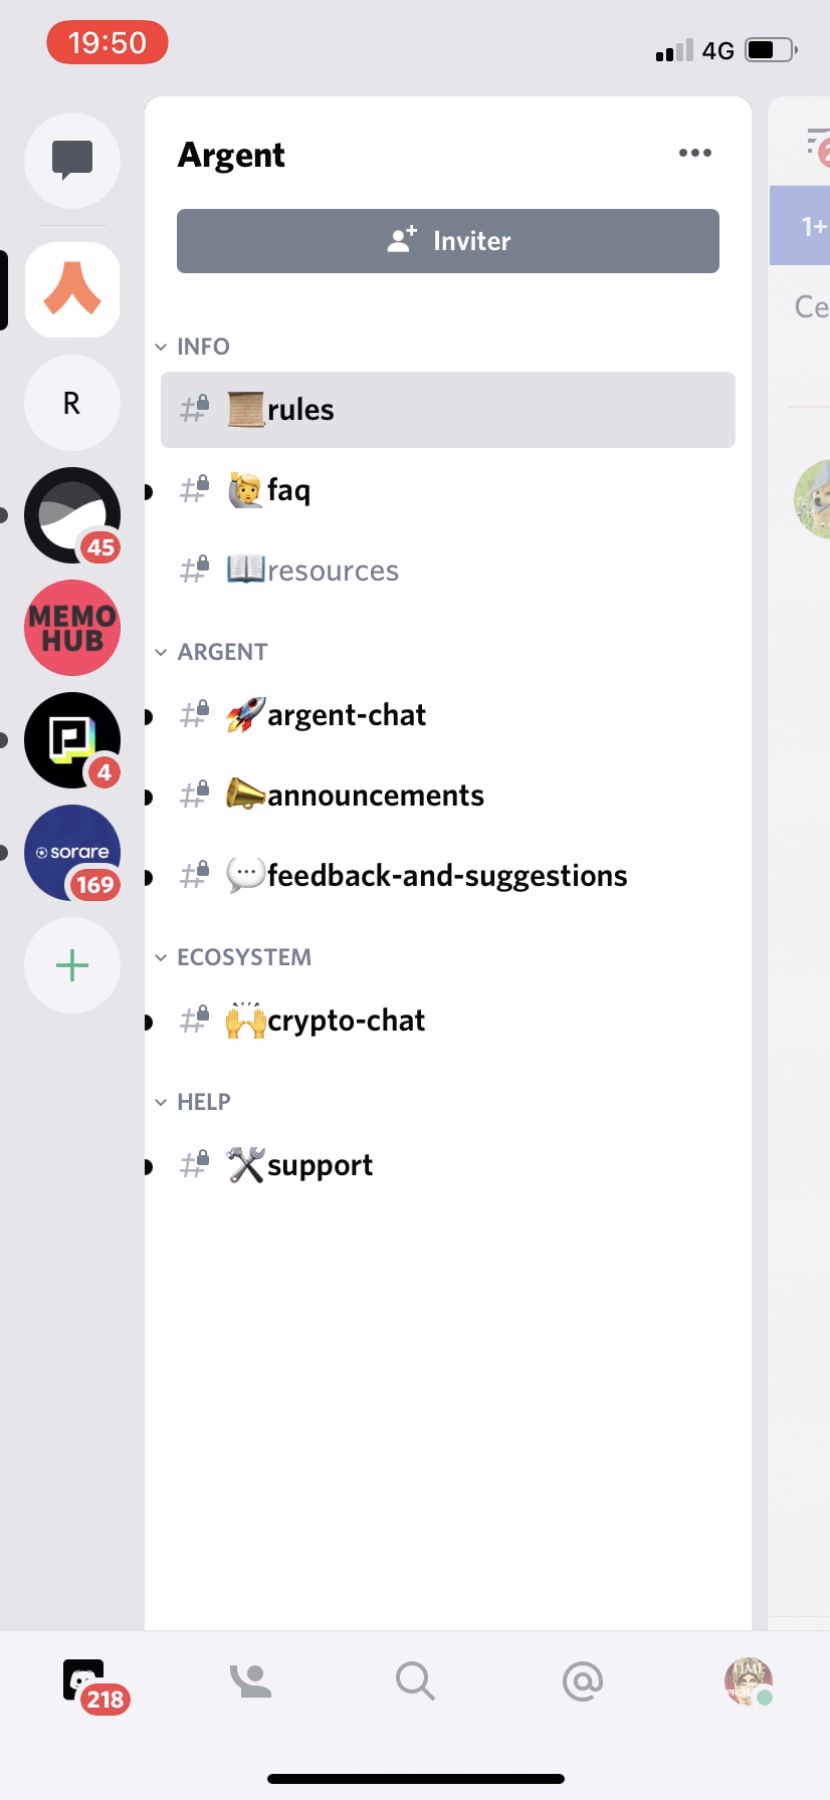Image resolution: width=830 pixels, height=1800 pixels.
Task: Open the support channel
Action: pos(300,1164)
